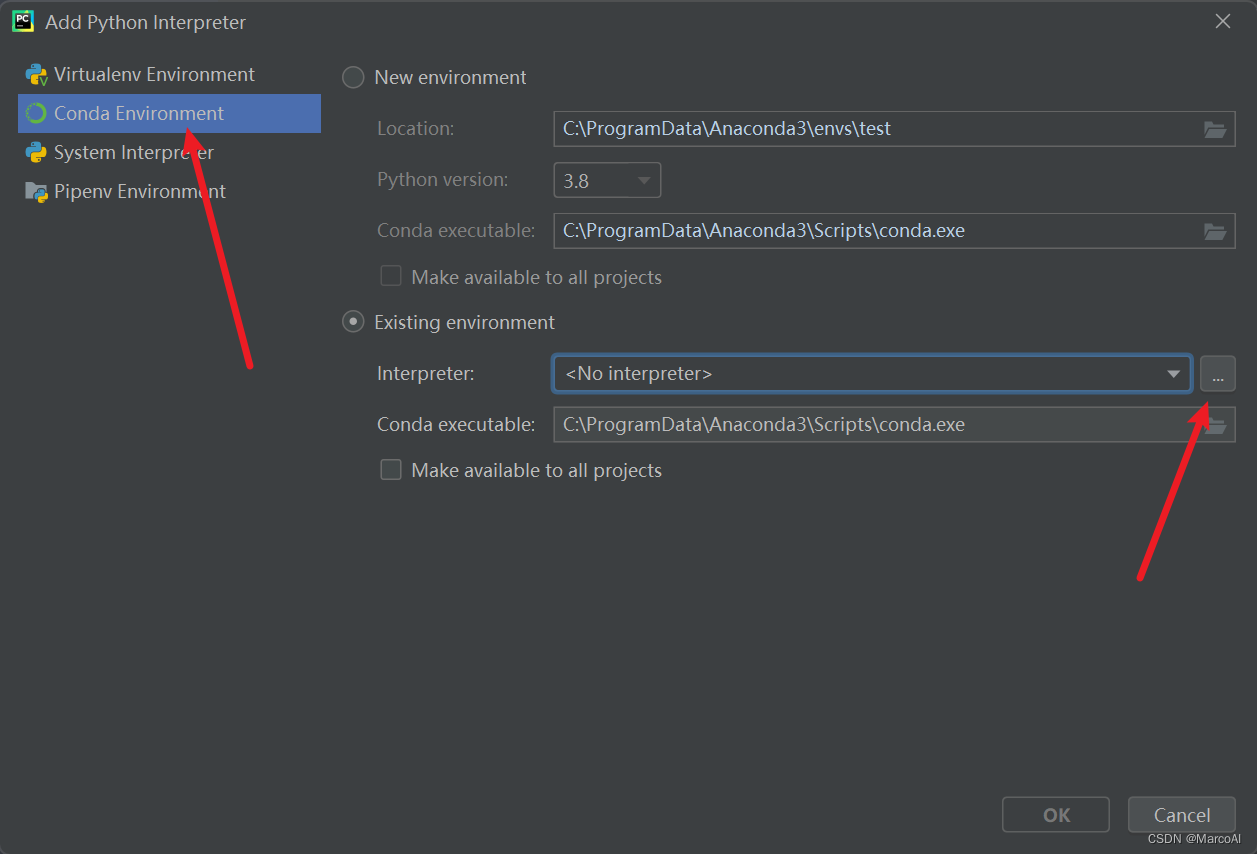The image size is (1257, 854).
Task: Close the Add Python Interpreter dialog
Action: coord(1222,21)
